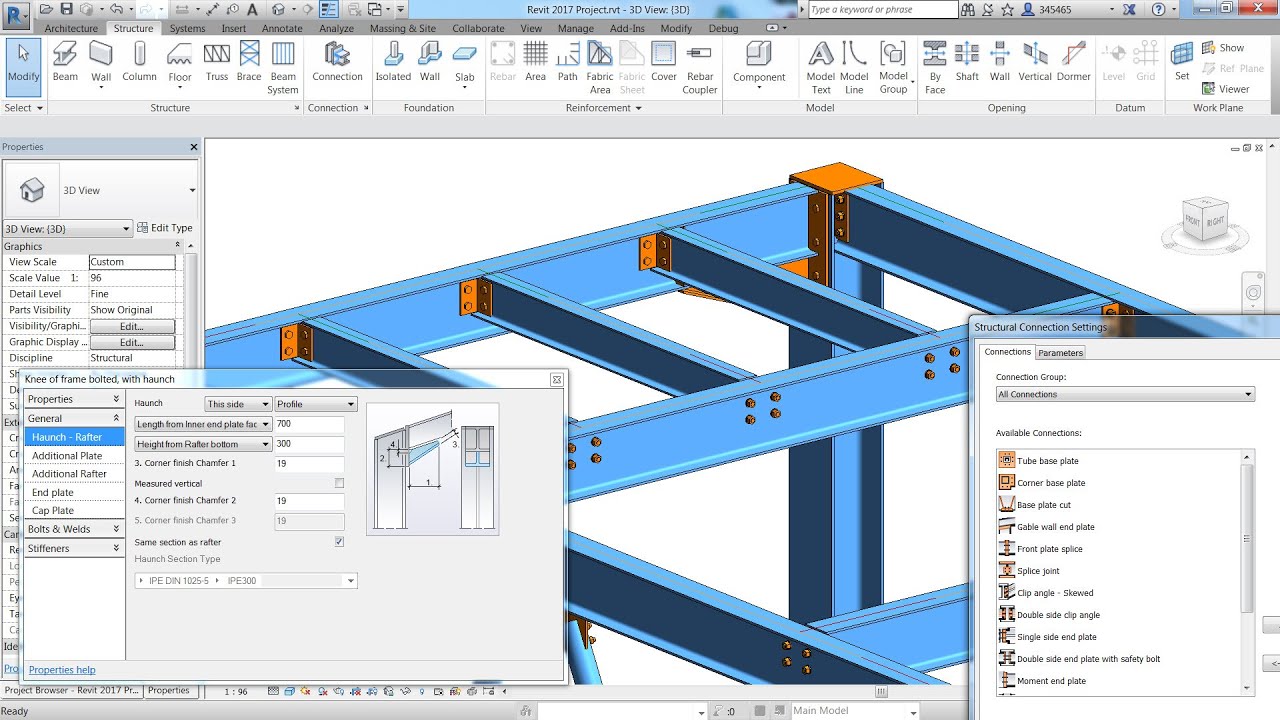This screenshot has width=1280, height=720.
Task: Select the Column tool
Action: tap(139, 62)
